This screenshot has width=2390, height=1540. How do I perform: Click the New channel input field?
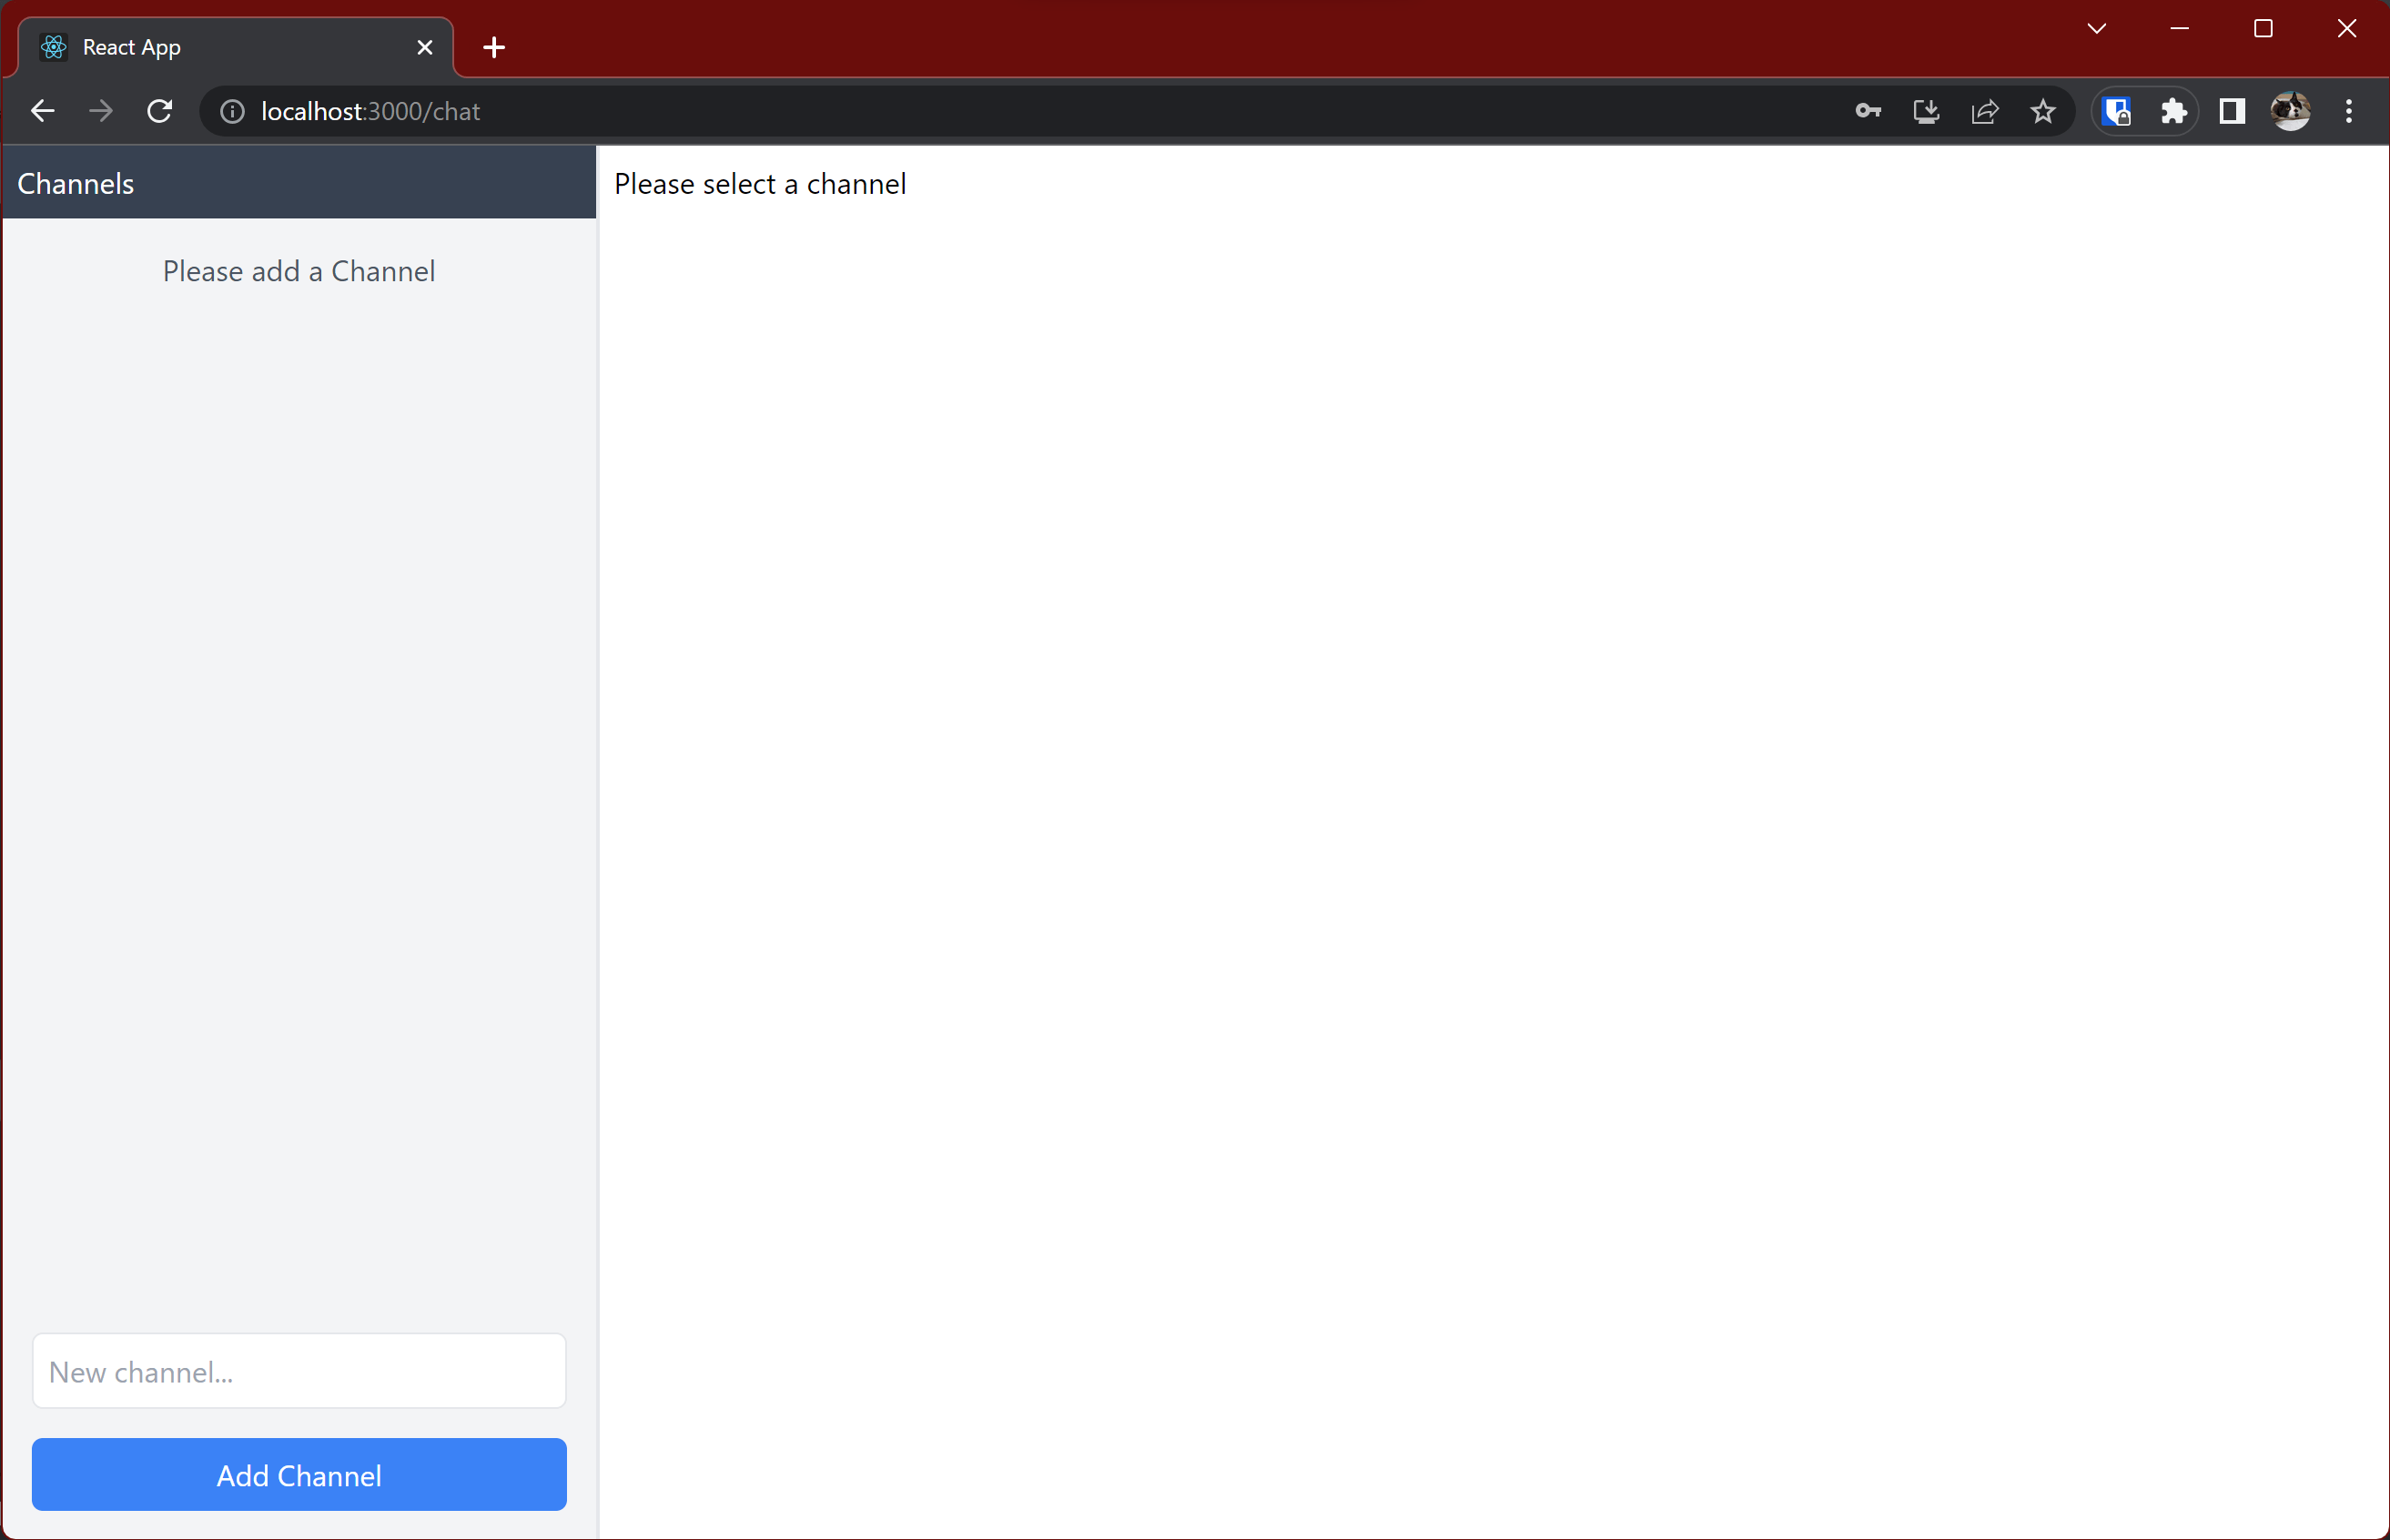pos(298,1371)
